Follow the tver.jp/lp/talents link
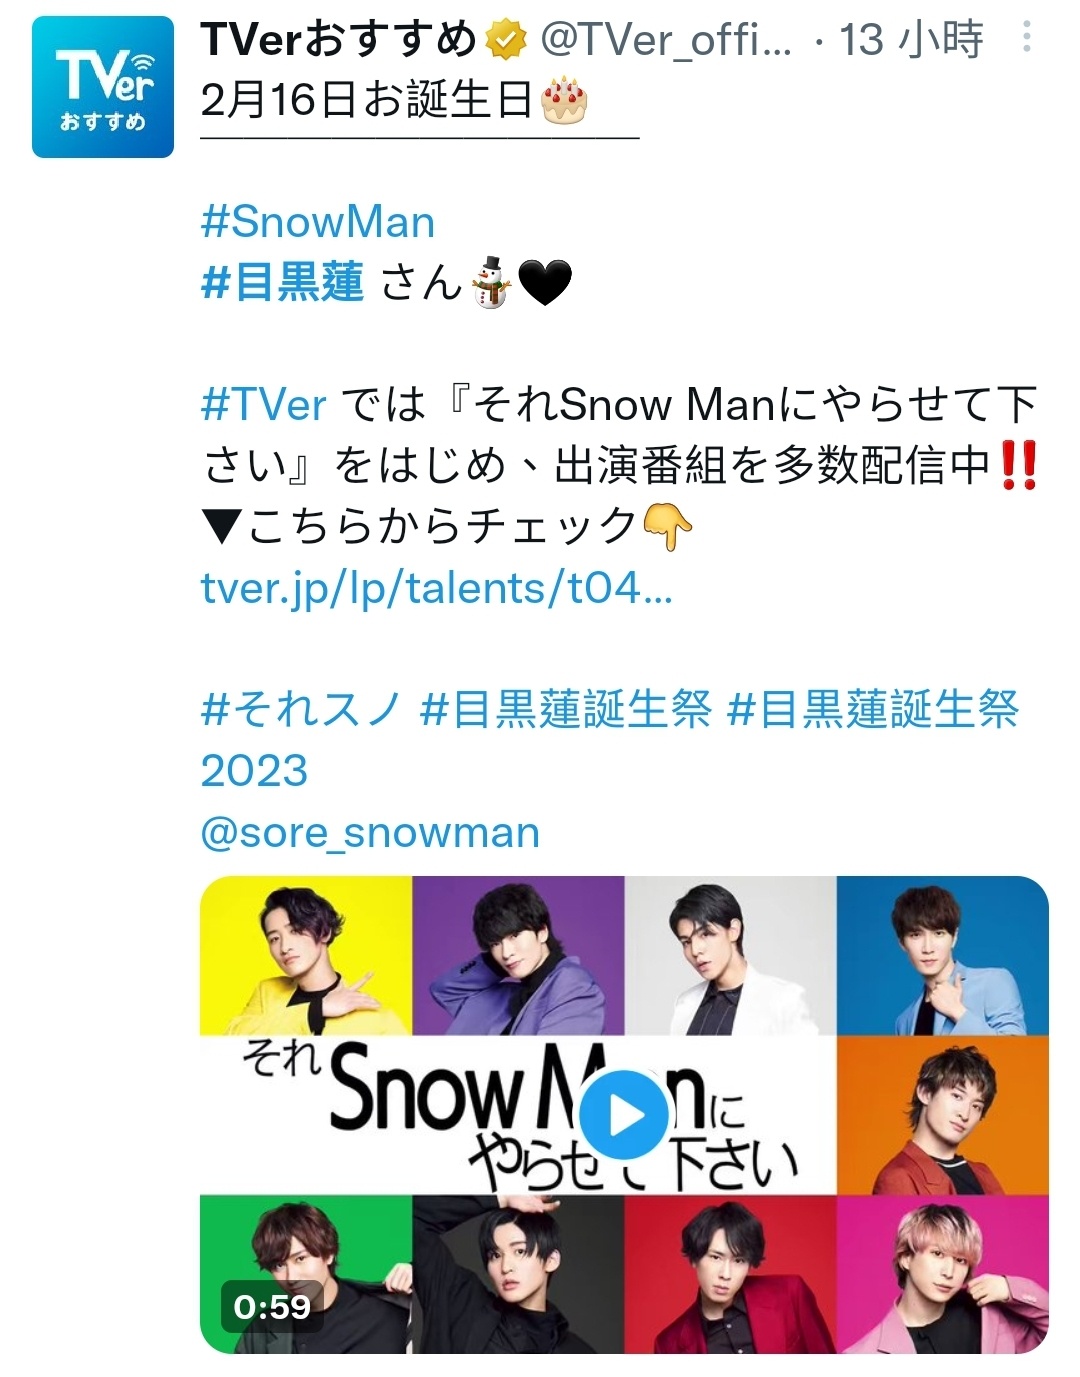 click(x=437, y=588)
